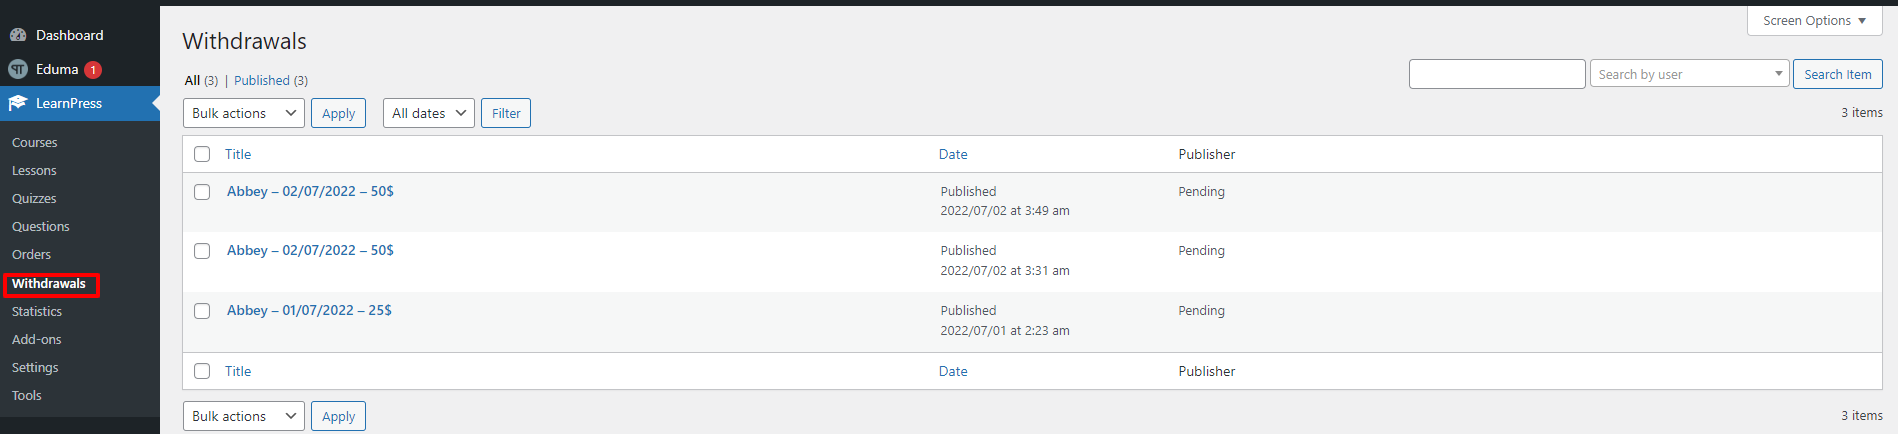The height and width of the screenshot is (434, 1898).
Task: Click the Filter button
Action: (506, 113)
